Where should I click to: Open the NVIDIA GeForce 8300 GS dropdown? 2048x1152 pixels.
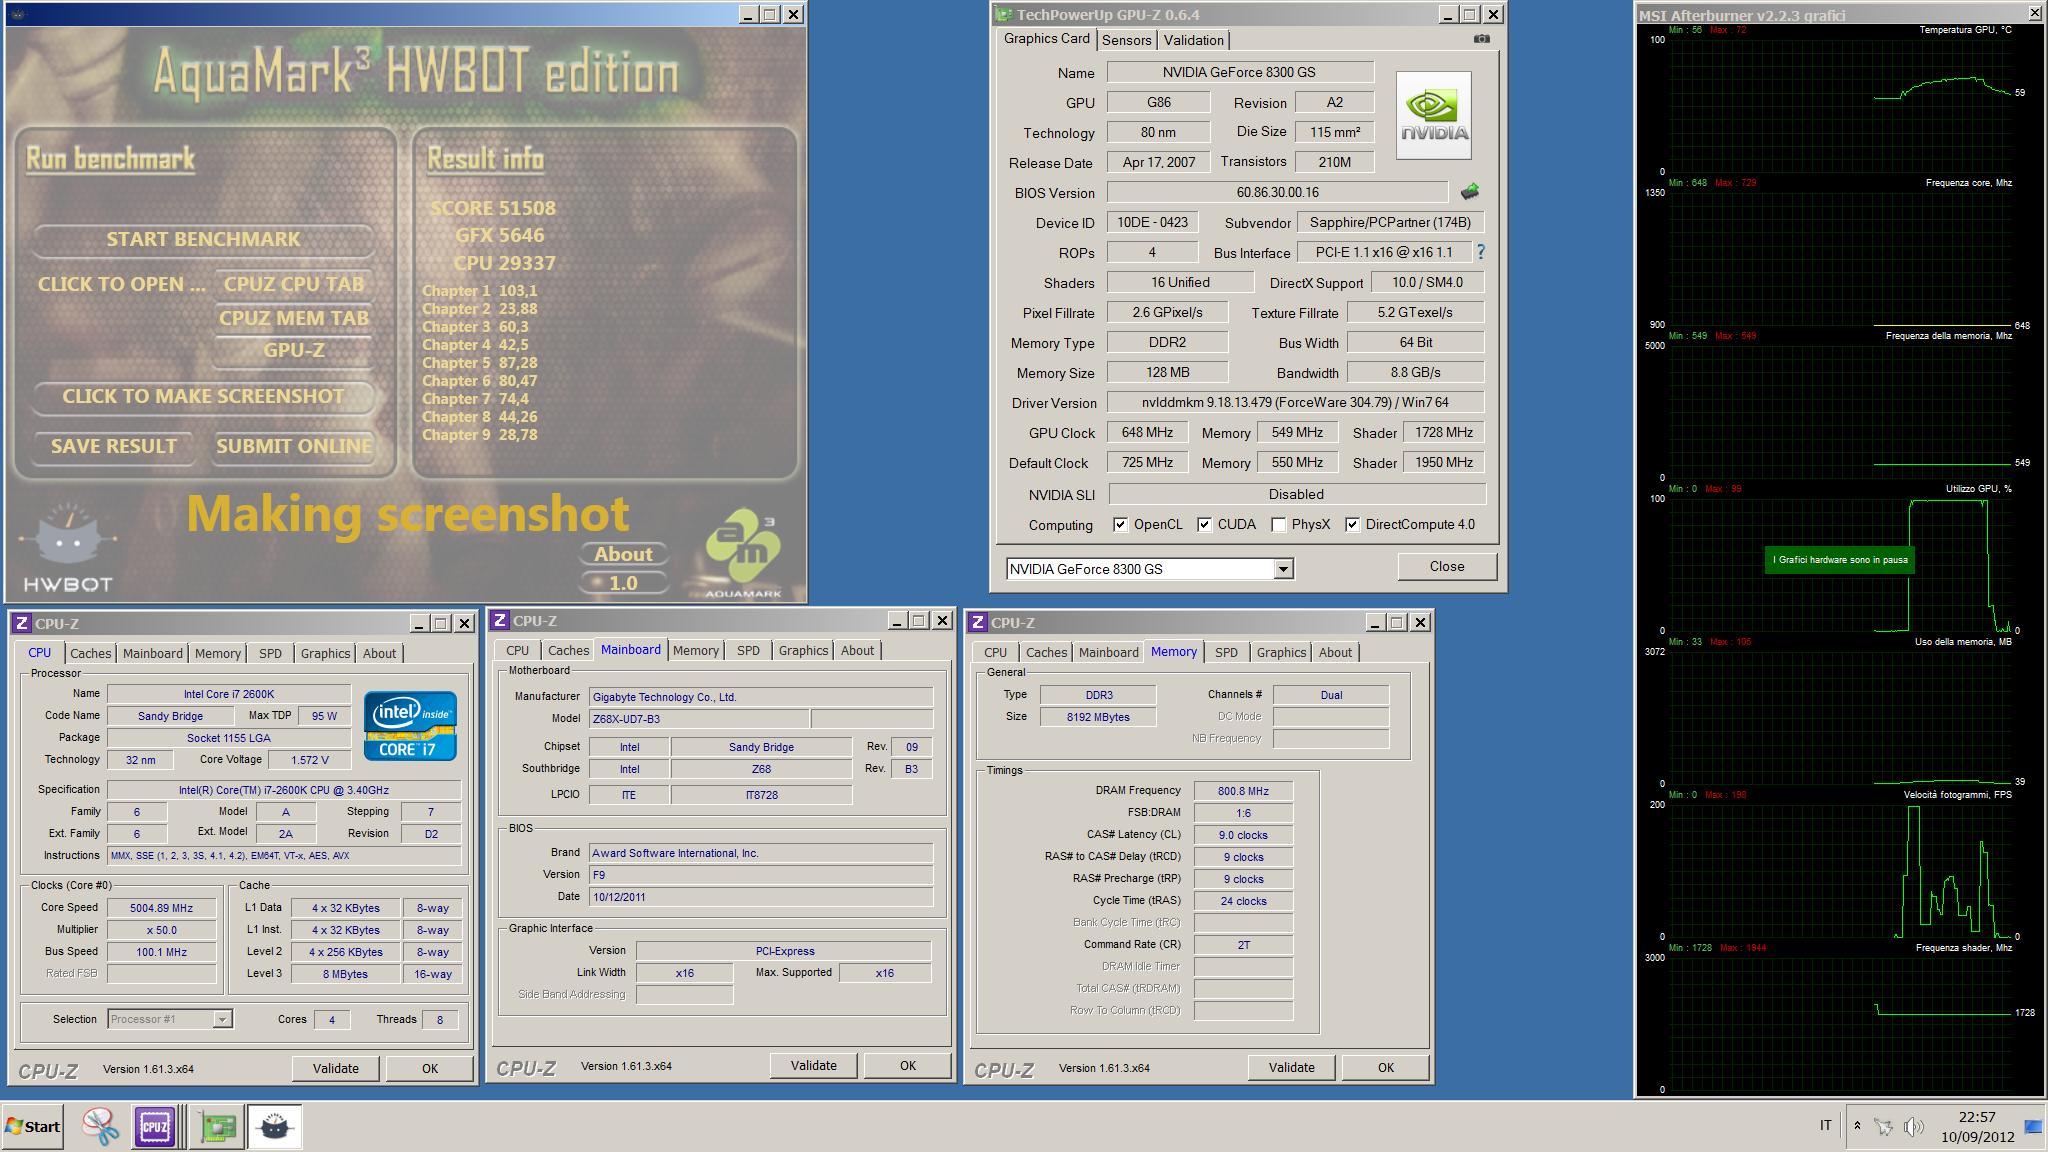coord(1283,569)
